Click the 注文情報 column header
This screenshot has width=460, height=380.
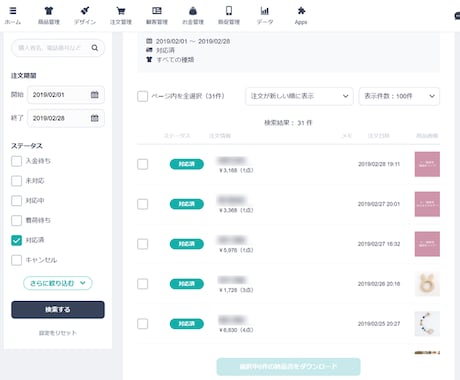(x=220, y=136)
